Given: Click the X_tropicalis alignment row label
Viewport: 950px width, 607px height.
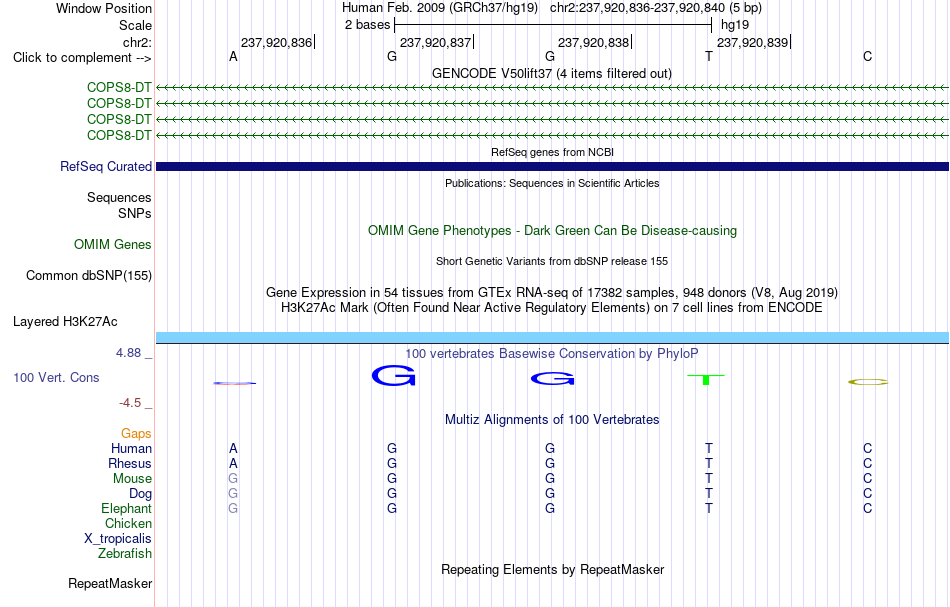Looking at the screenshot, I should tap(118, 539).
